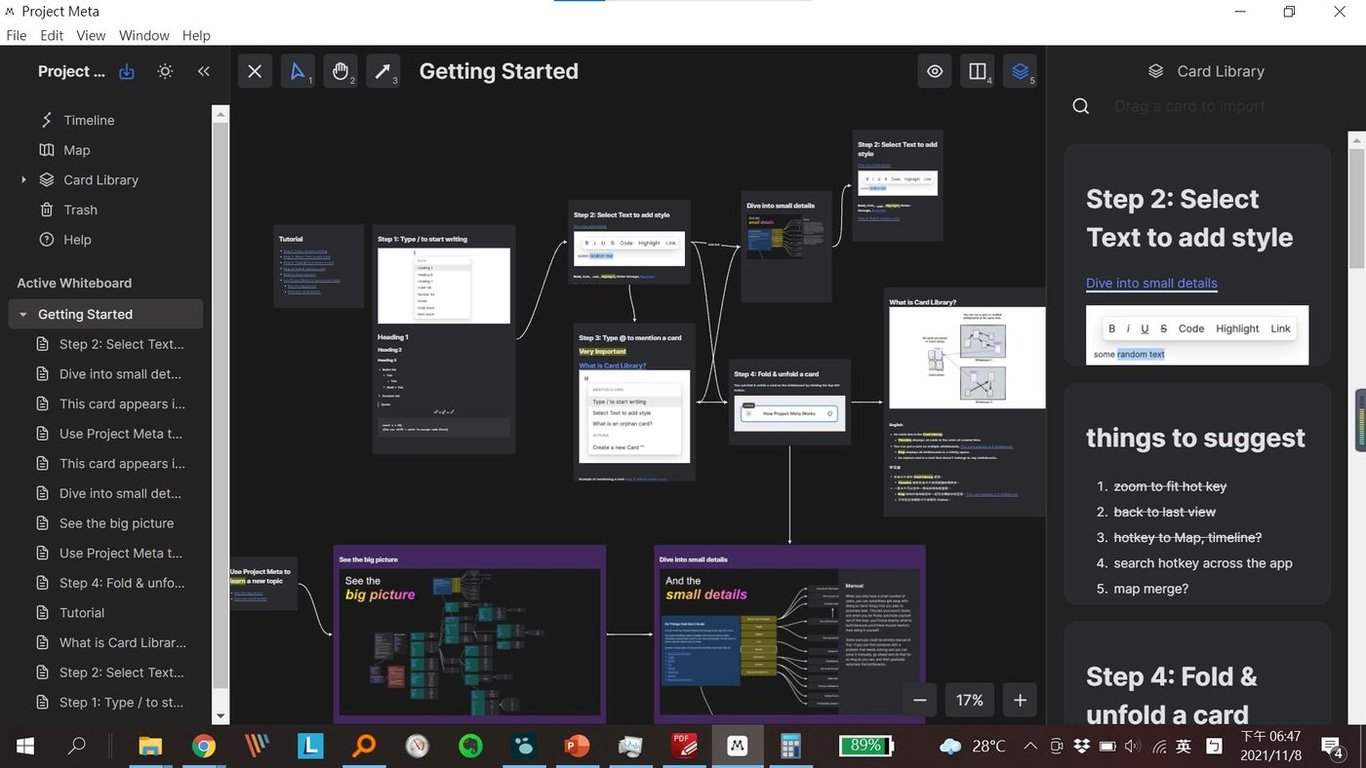Open File Explorer from the taskbar
The width and height of the screenshot is (1366, 768).
[150, 746]
